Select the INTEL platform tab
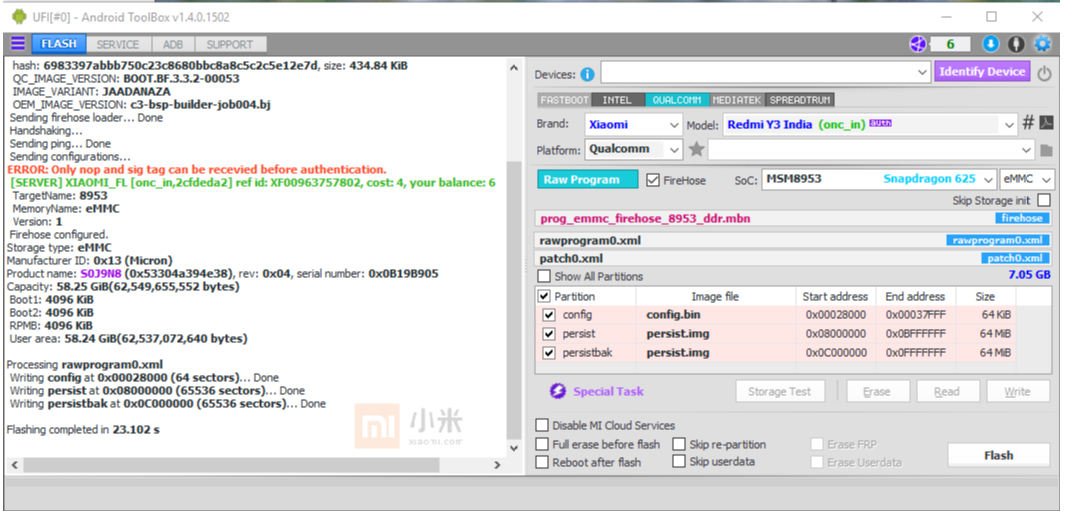Viewport: 1069px width, 519px height. click(x=618, y=100)
